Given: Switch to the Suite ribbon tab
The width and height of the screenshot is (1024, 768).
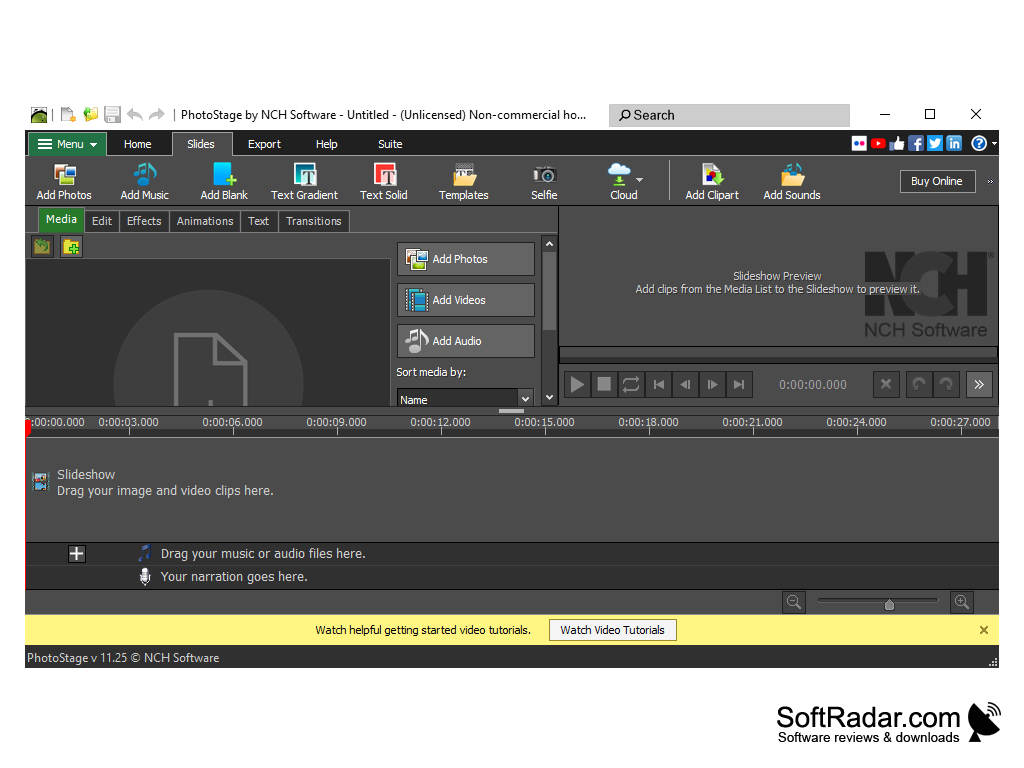Looking at the screenshot, I should point(390,144).
